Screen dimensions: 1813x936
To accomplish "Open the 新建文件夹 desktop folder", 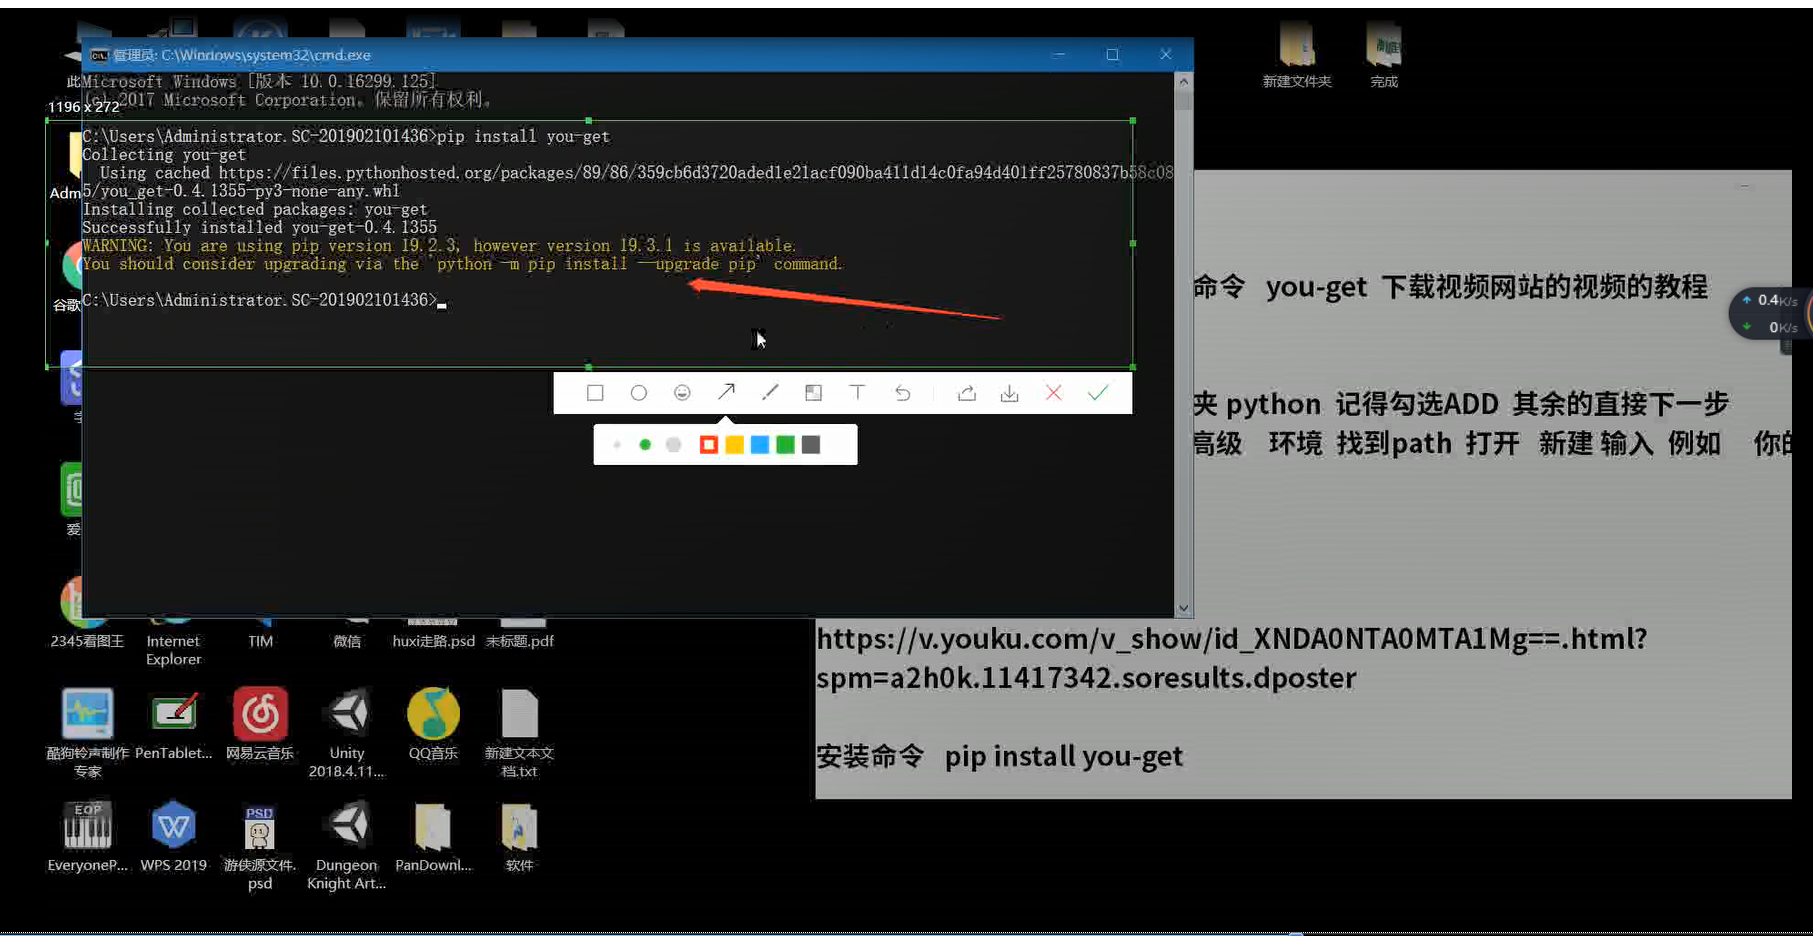I will point(1297,54).
